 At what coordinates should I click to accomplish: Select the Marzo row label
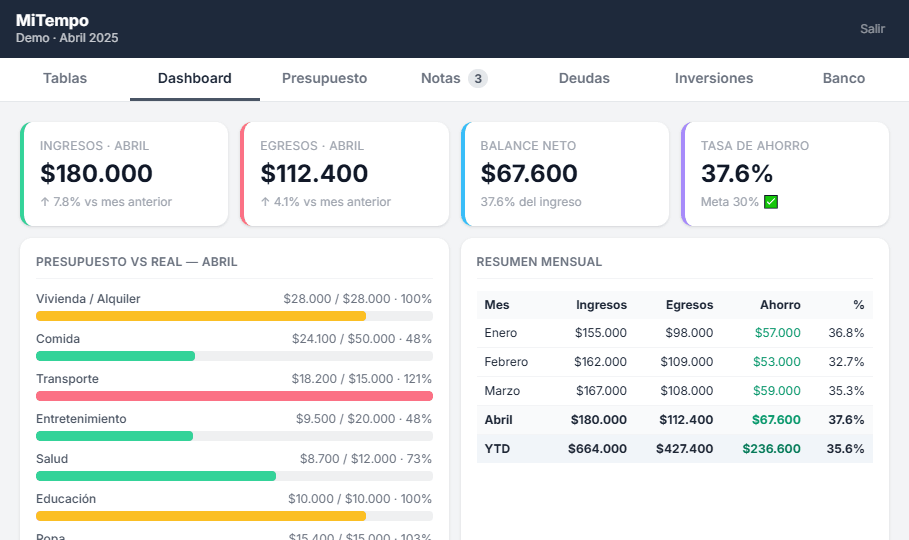point(502,391)
